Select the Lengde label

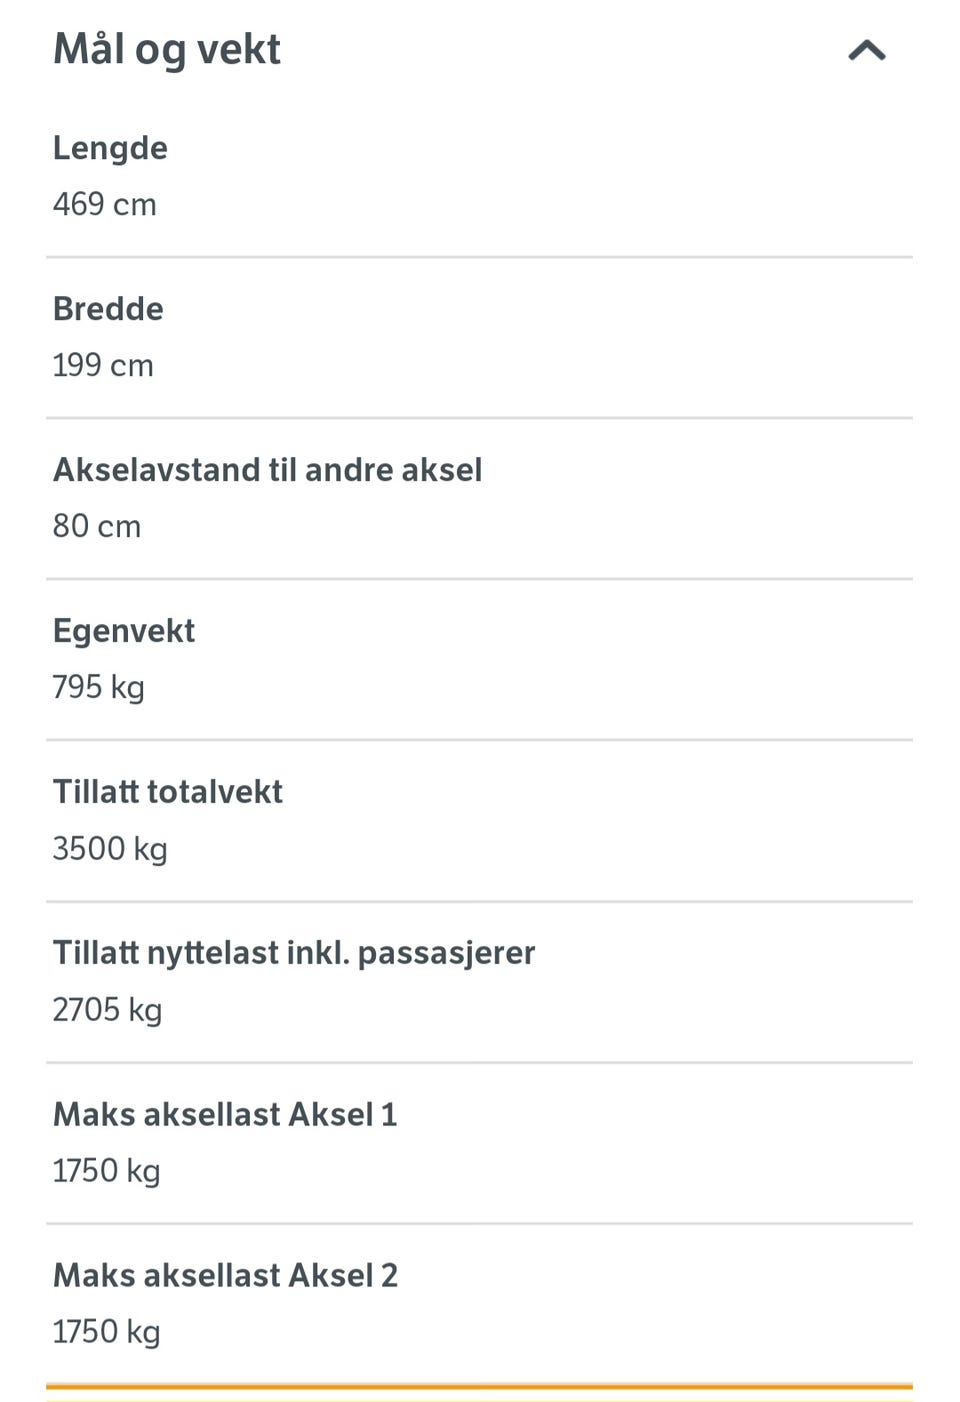pos(110,148)
